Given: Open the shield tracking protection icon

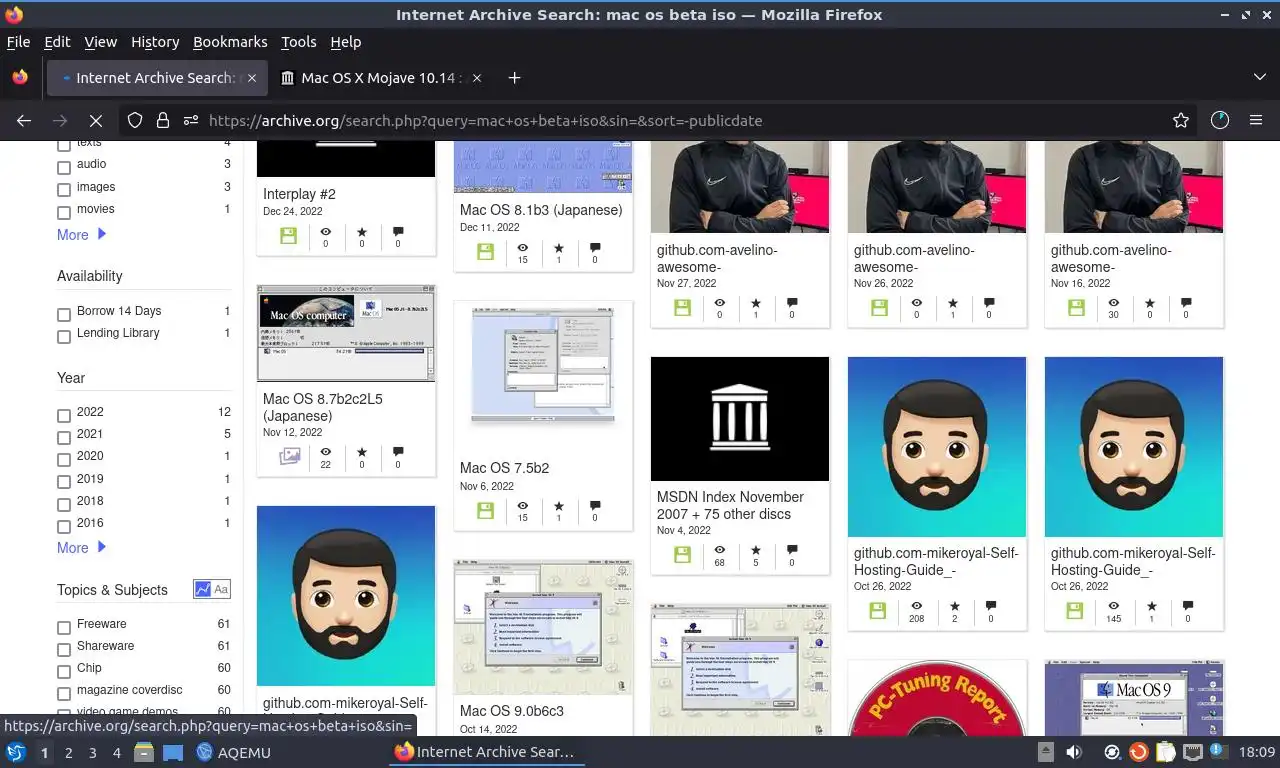Looking at the screenshot, I should click(x=135, y=120).
